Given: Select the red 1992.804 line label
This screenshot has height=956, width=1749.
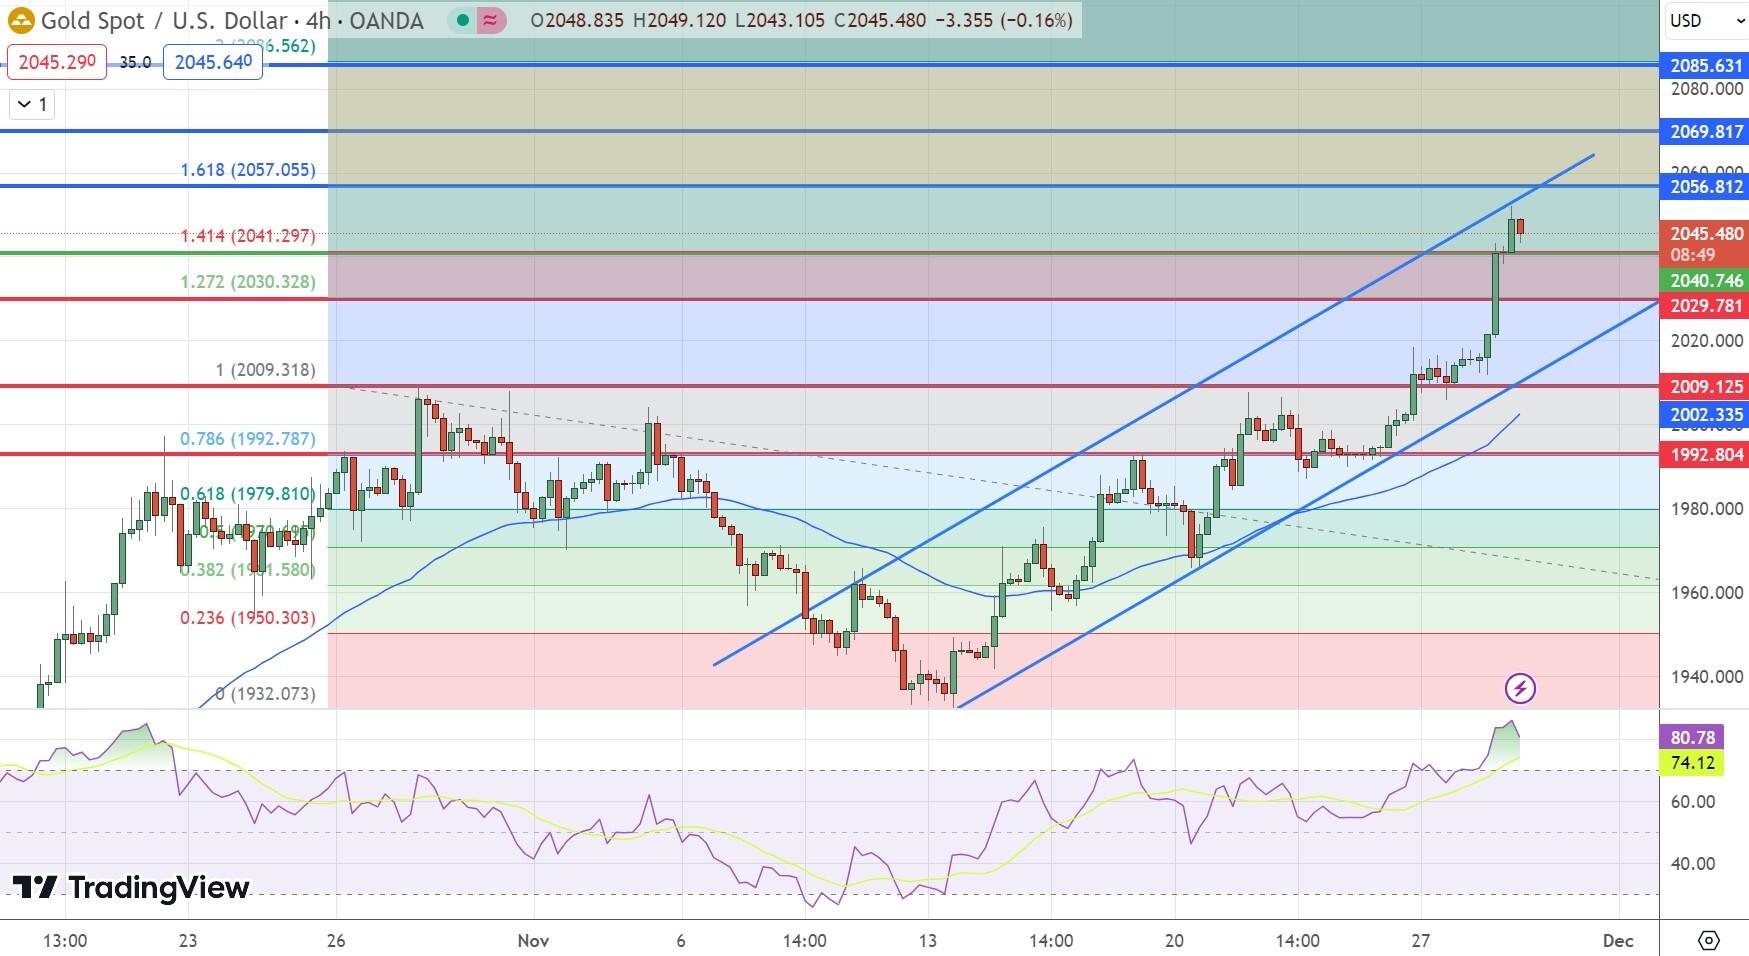Looking at the screenshot, I should point(1705,455).
